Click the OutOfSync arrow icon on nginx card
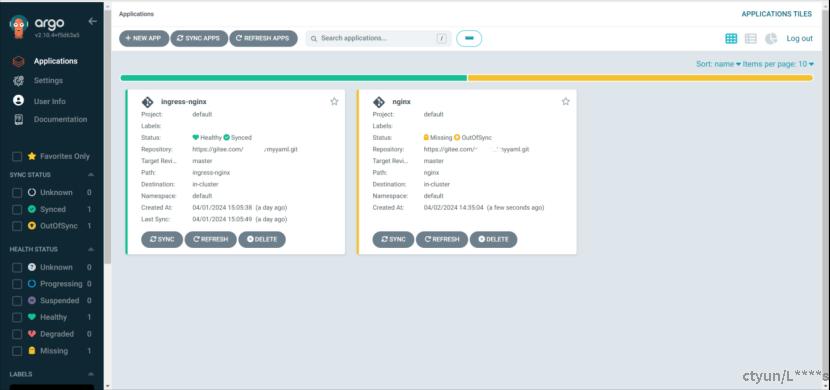 [457, 138]
